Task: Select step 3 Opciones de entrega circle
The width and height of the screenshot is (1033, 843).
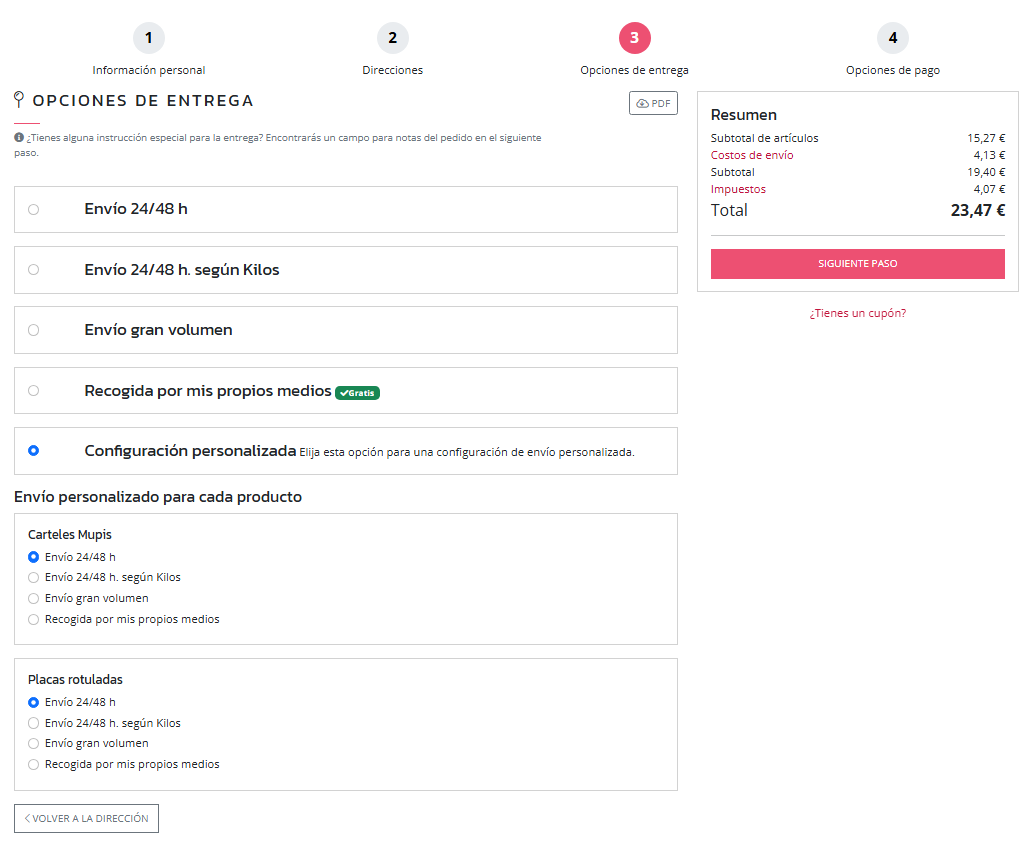Action: tap(634, 39)
